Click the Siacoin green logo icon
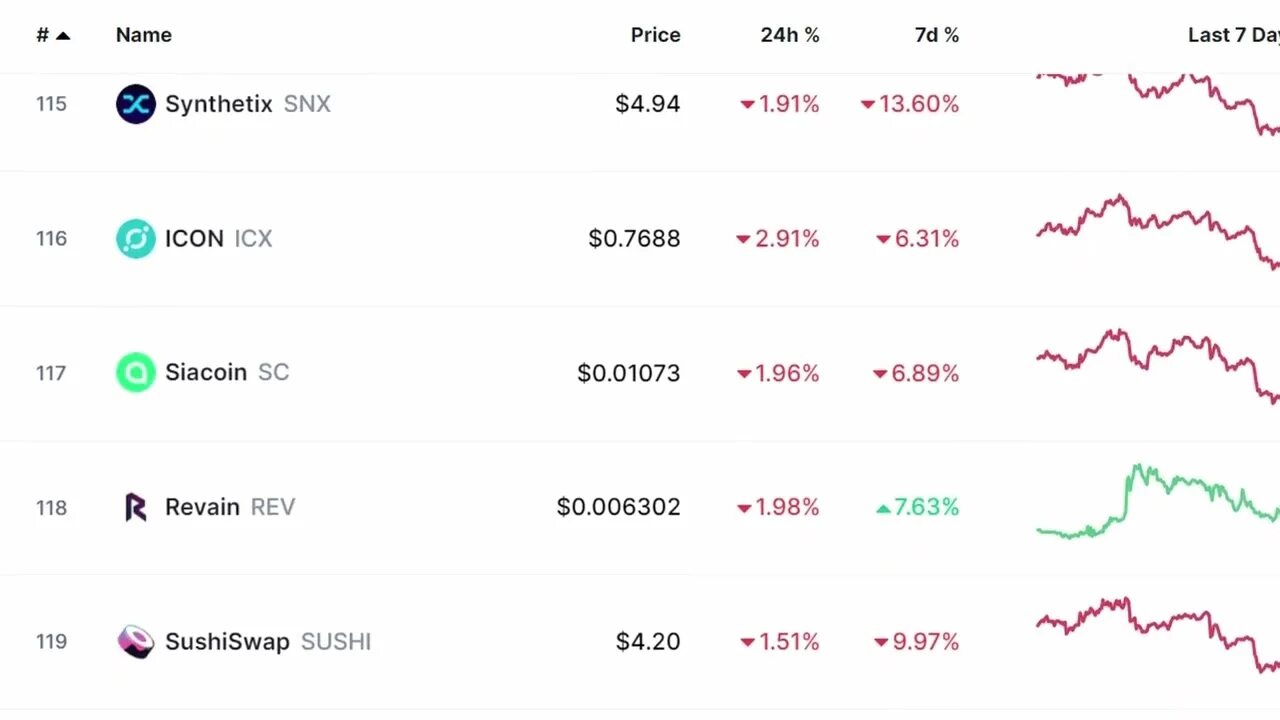 coord(135,373)
